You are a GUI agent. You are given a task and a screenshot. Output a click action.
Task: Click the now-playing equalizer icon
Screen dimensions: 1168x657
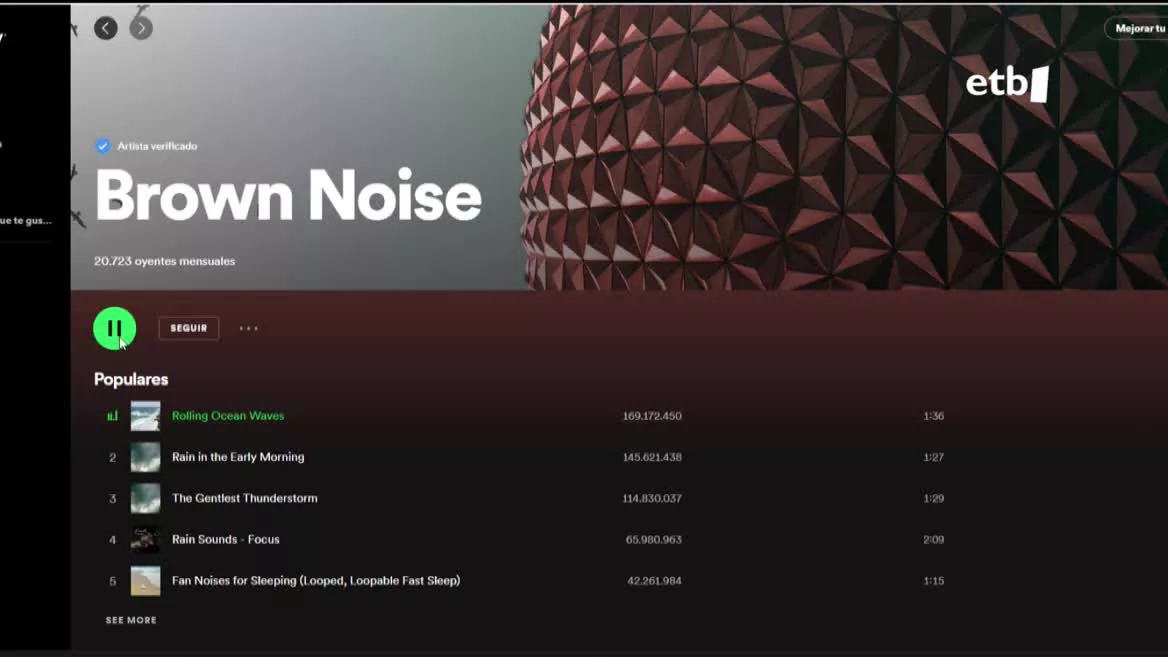click(x=112, y=416)
